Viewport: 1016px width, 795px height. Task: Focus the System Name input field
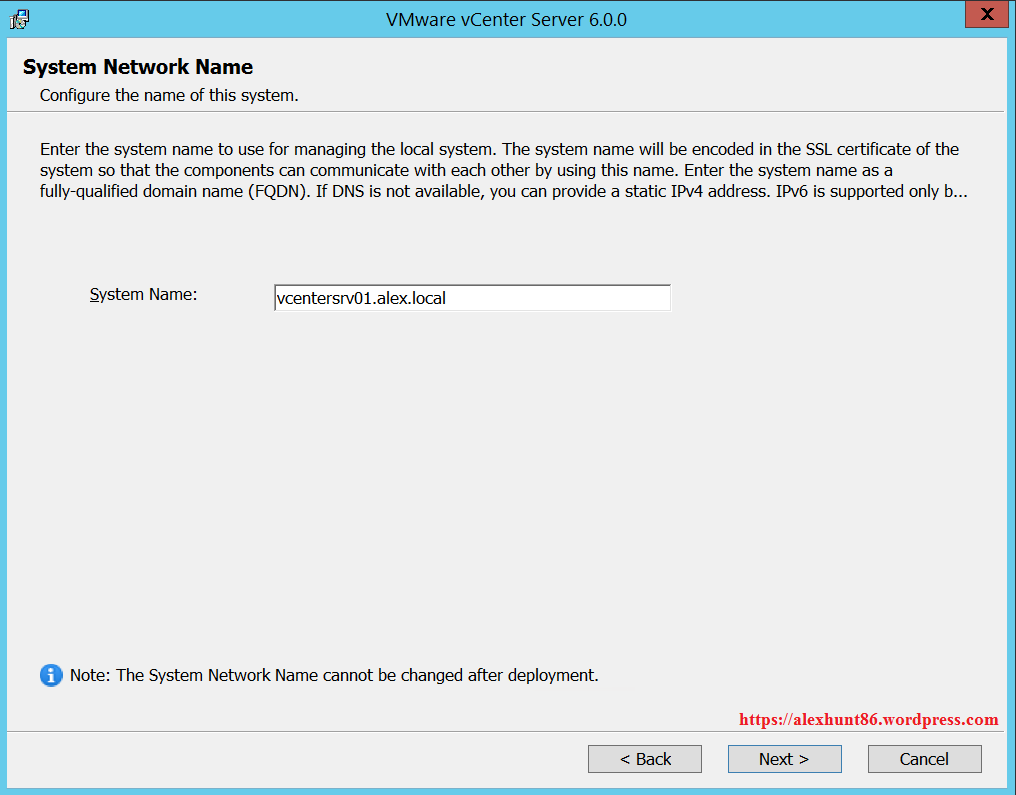[472, 298]
